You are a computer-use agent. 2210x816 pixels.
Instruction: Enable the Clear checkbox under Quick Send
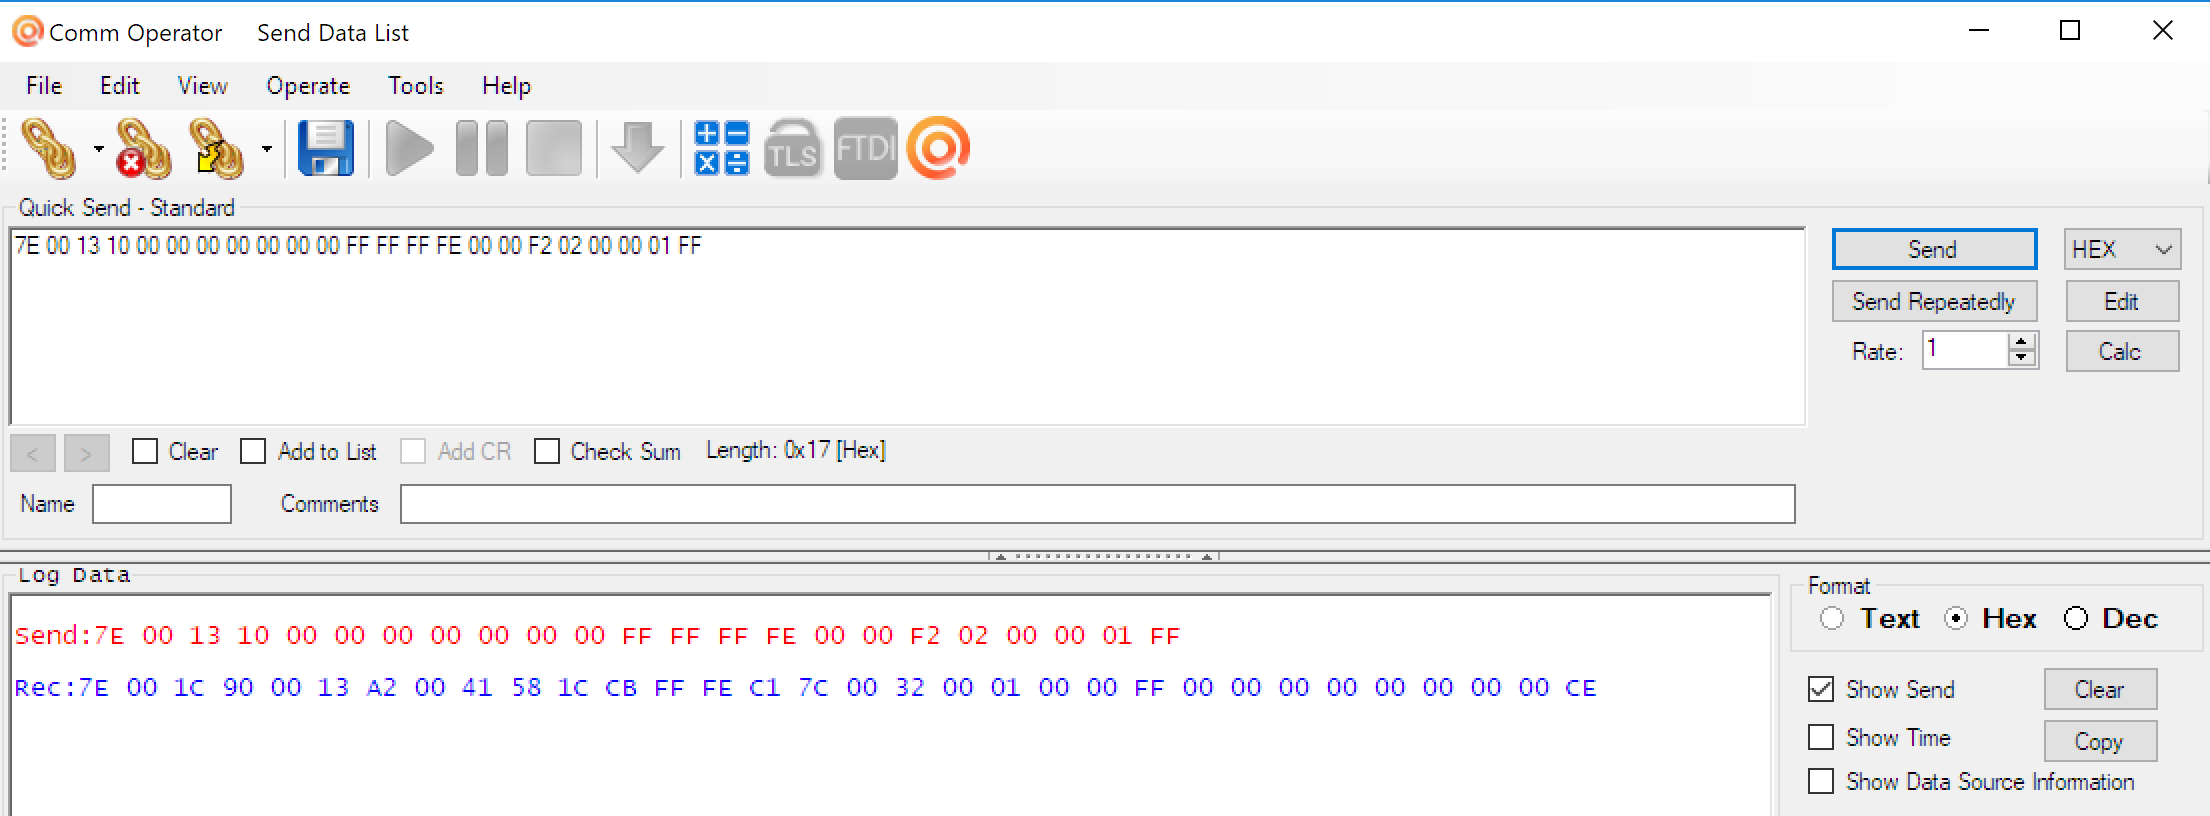[145, 452]
